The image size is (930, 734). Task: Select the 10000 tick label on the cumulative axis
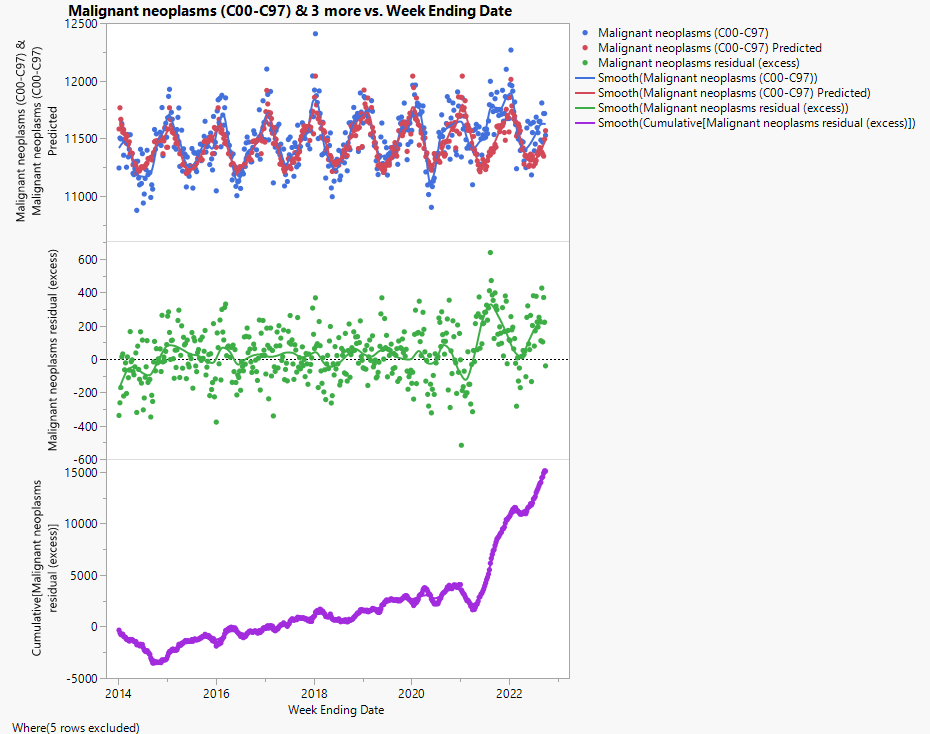pyautogui.click(x=81, y=524)
